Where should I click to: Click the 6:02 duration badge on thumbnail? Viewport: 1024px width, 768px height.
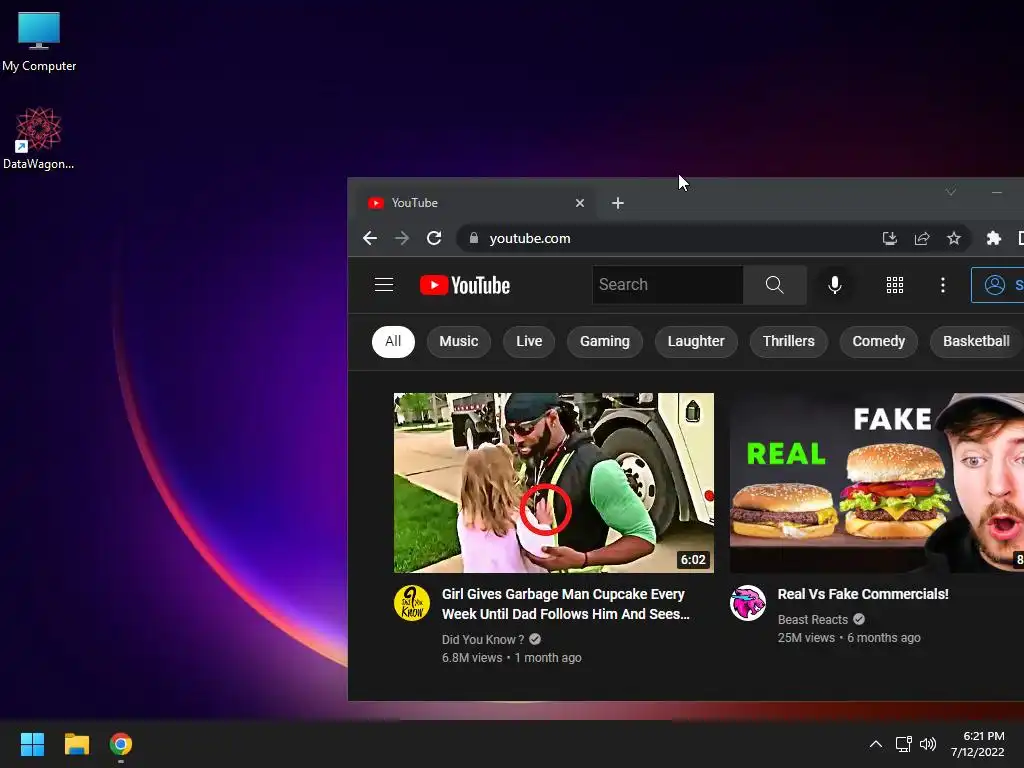(x=693, y=560)
